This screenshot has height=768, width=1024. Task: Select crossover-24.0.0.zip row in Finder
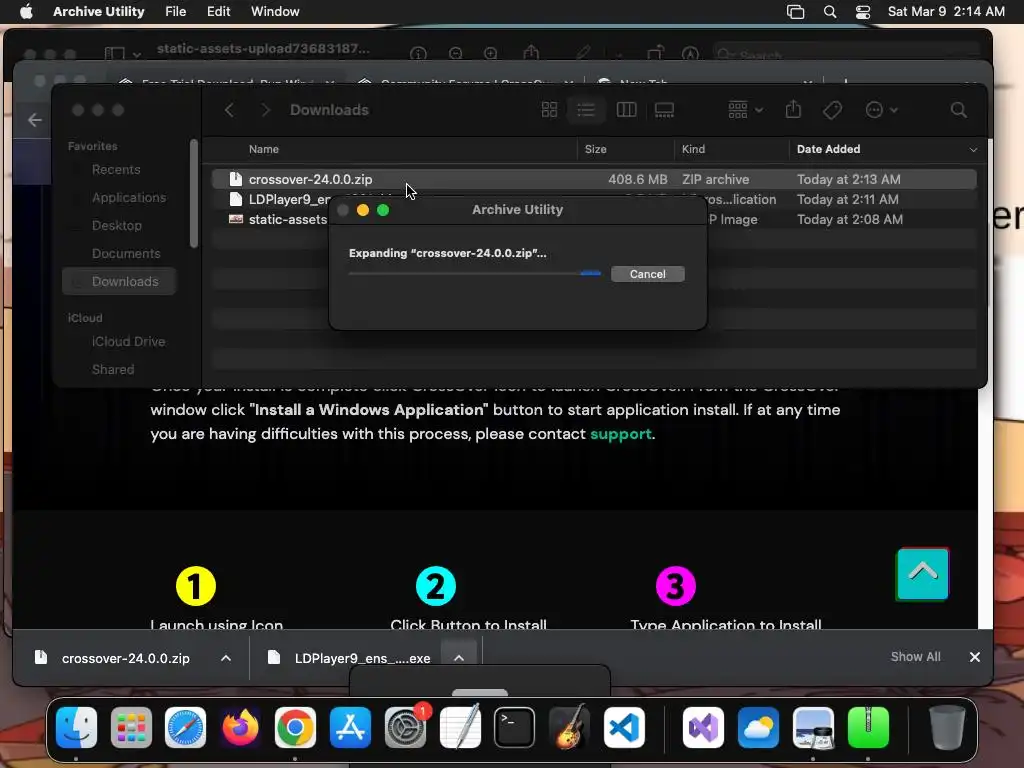pos(594,179)
